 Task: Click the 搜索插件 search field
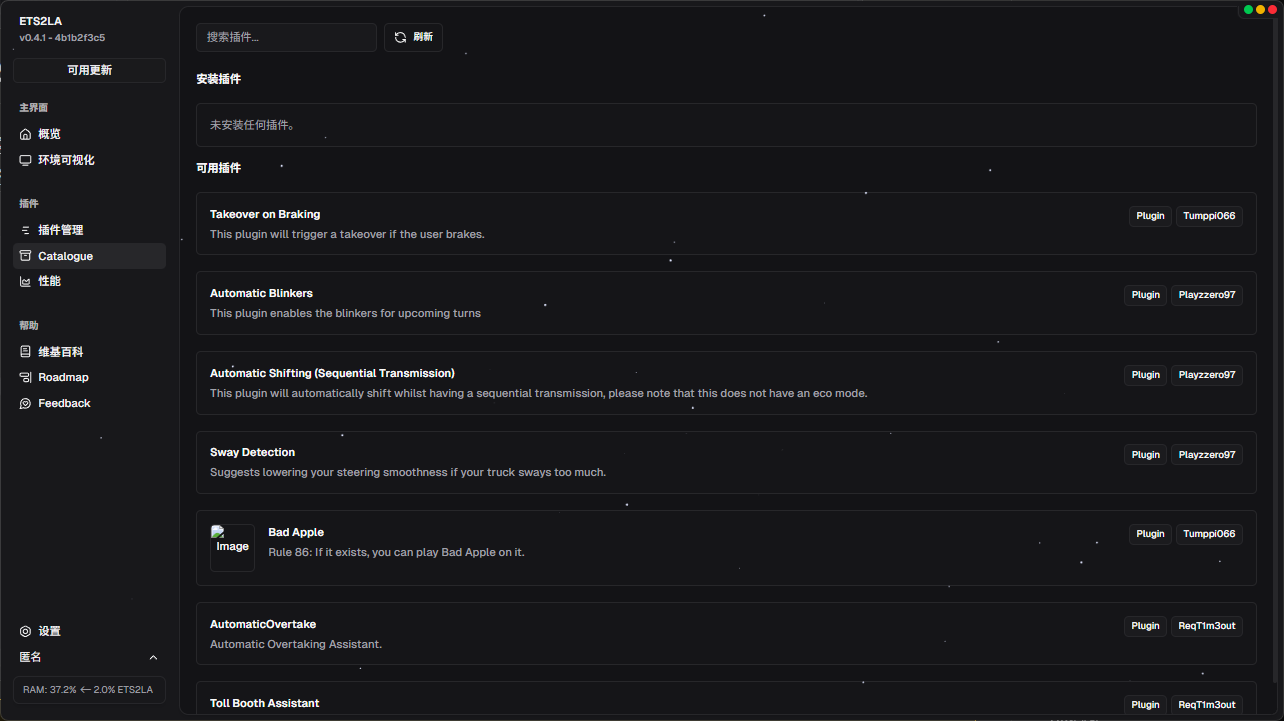(x=286, y=37)
